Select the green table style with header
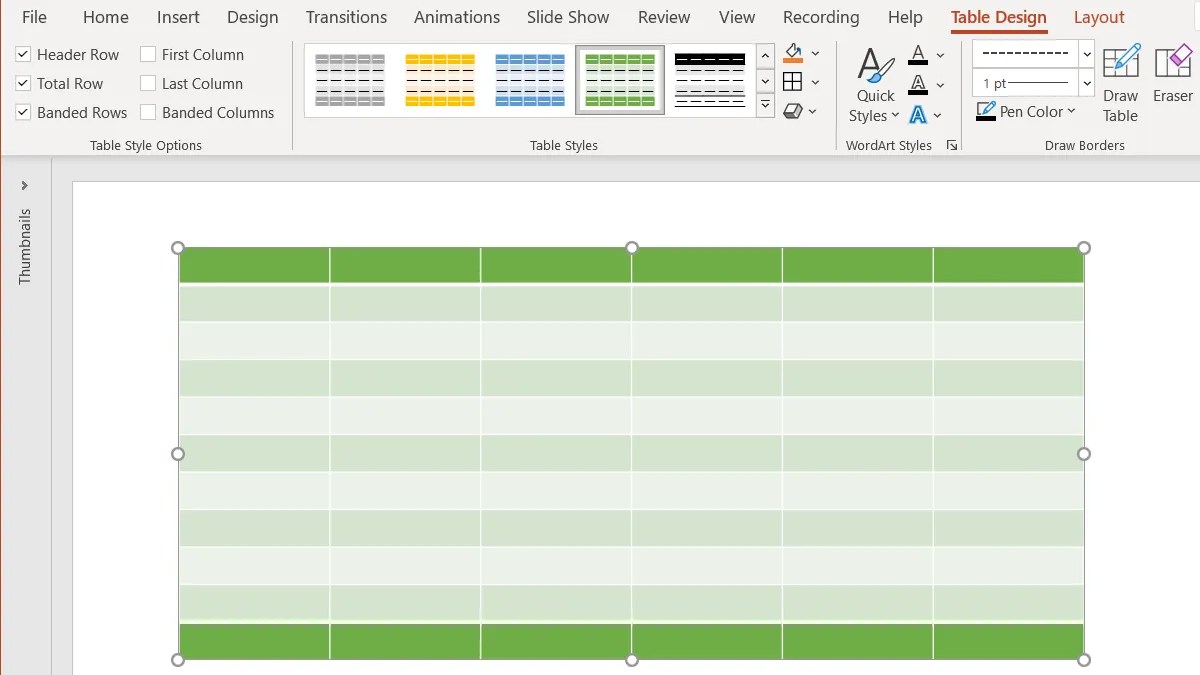Screen dimensions: 1200x675 tap(620, 78)
